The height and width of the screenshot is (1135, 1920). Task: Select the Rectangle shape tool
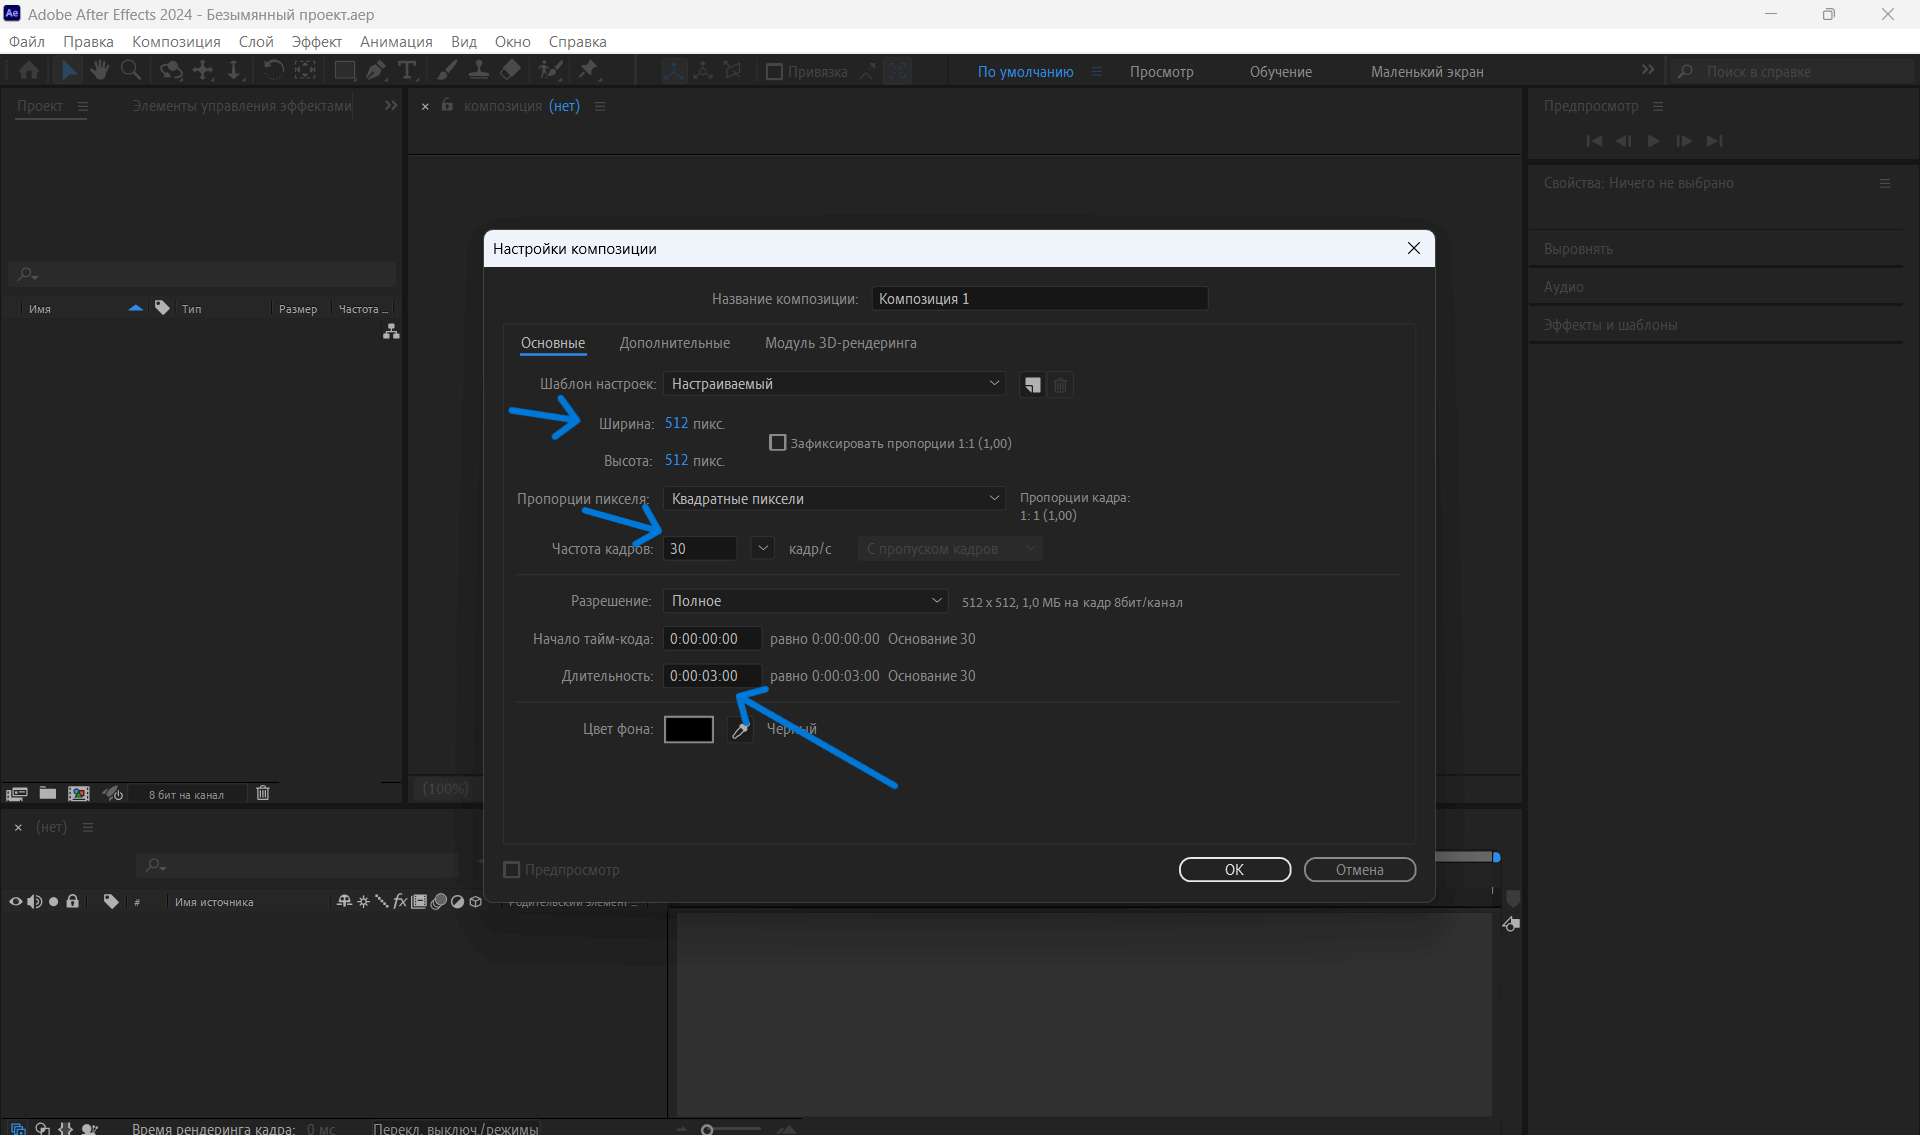point(344,71)
